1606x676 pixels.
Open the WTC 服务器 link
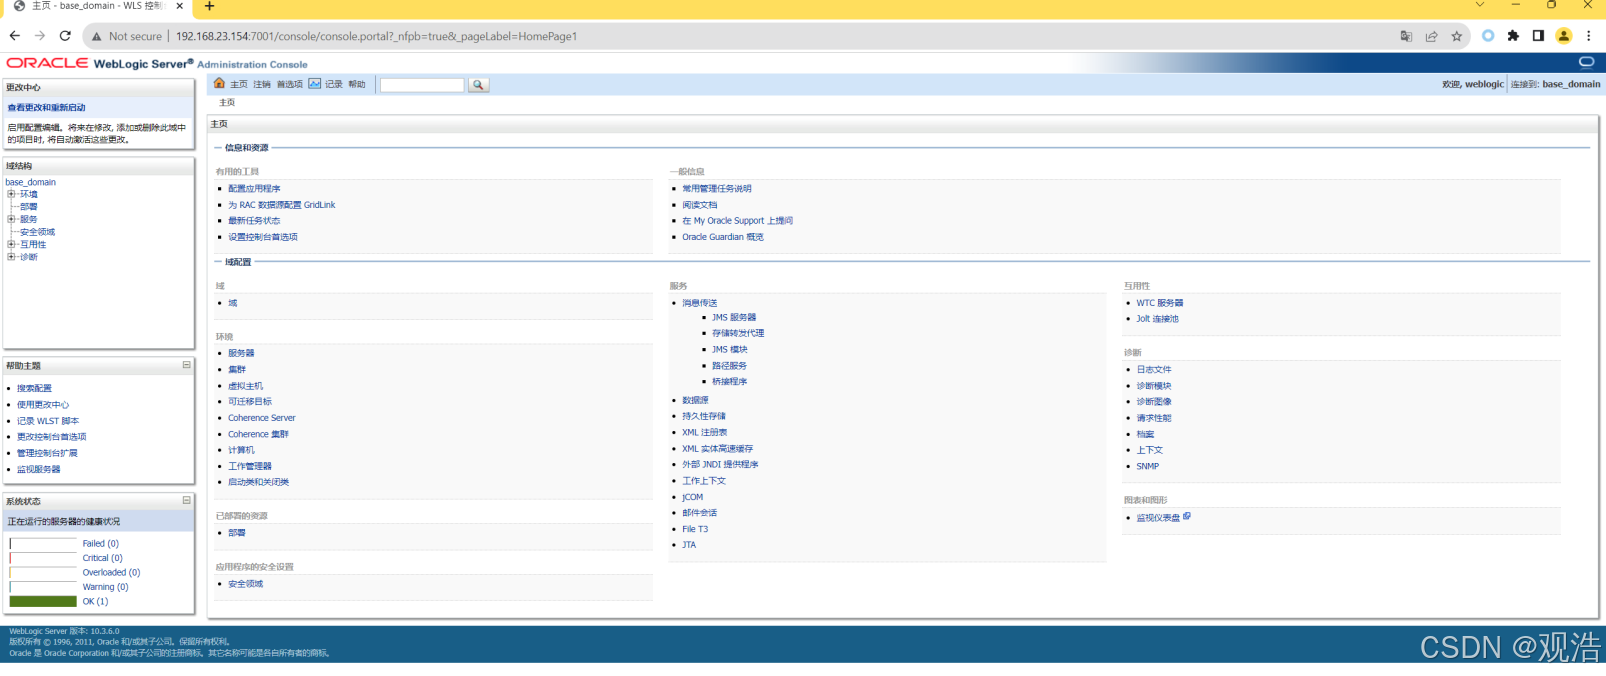click(x=1160, y=303)
